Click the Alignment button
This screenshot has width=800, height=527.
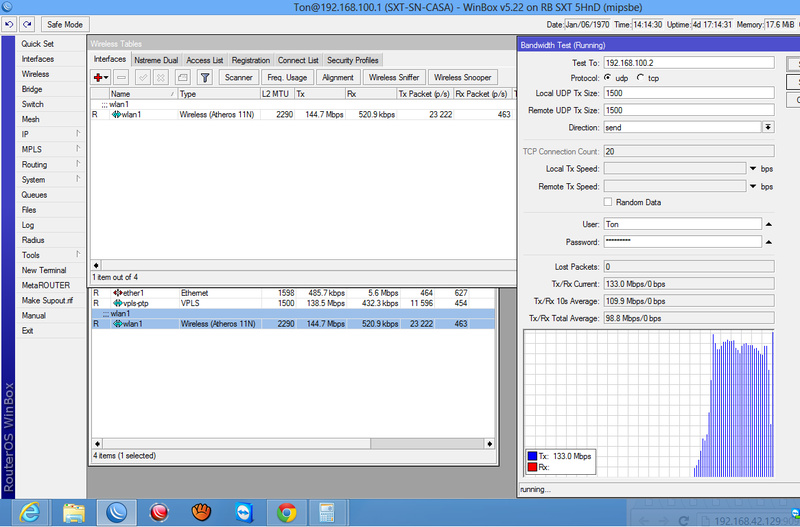(x=338, y=78)
